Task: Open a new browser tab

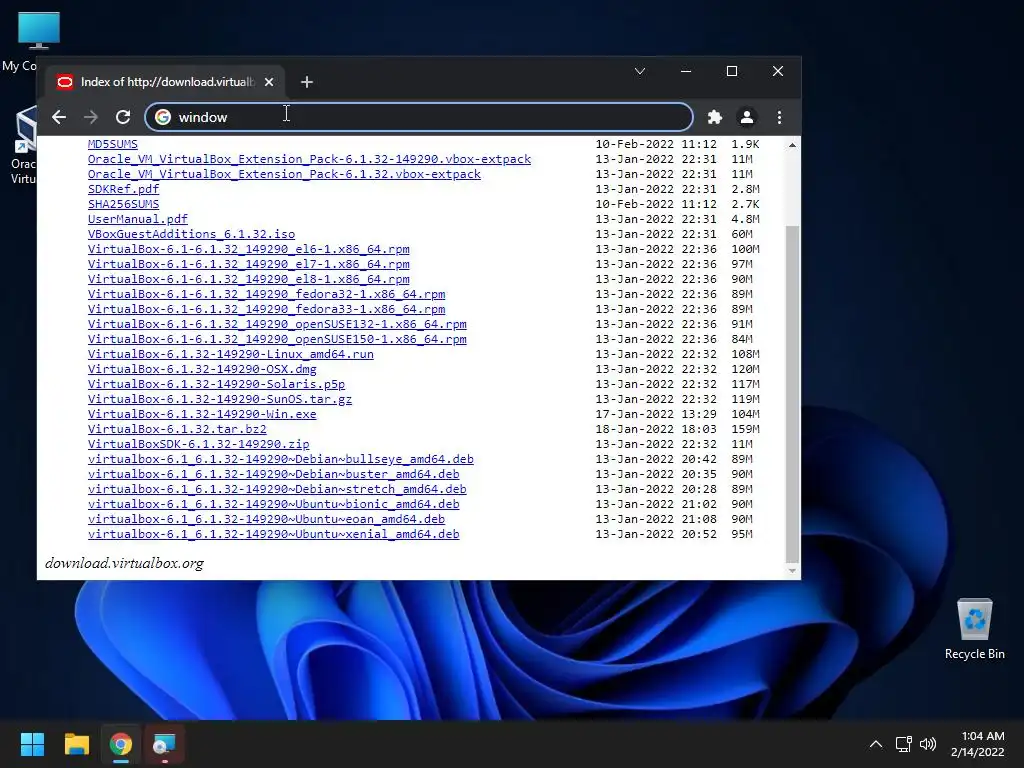Action: coord(306,82)
